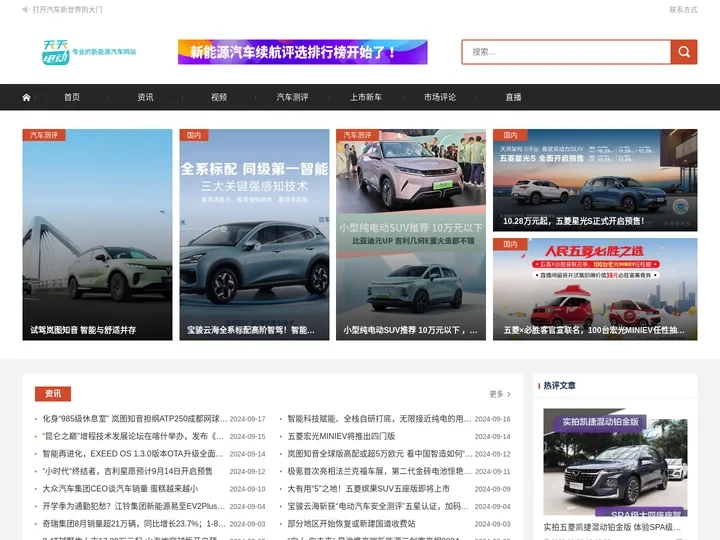Click the date 2024-09-16 in news list
Viewport: 720px width, 540px height.
tap(493, 419)
